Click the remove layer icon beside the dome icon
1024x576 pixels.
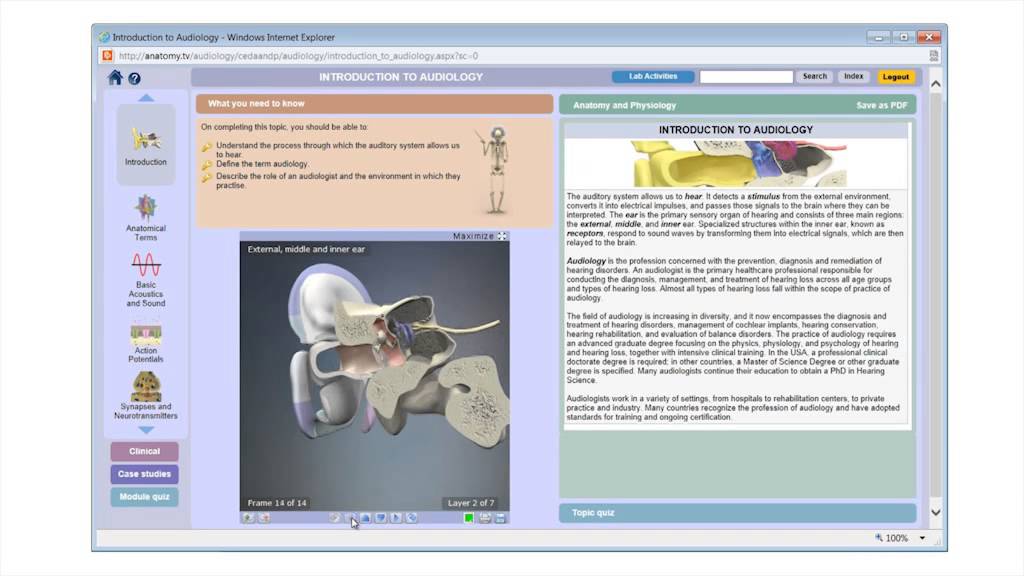(381, 518)
